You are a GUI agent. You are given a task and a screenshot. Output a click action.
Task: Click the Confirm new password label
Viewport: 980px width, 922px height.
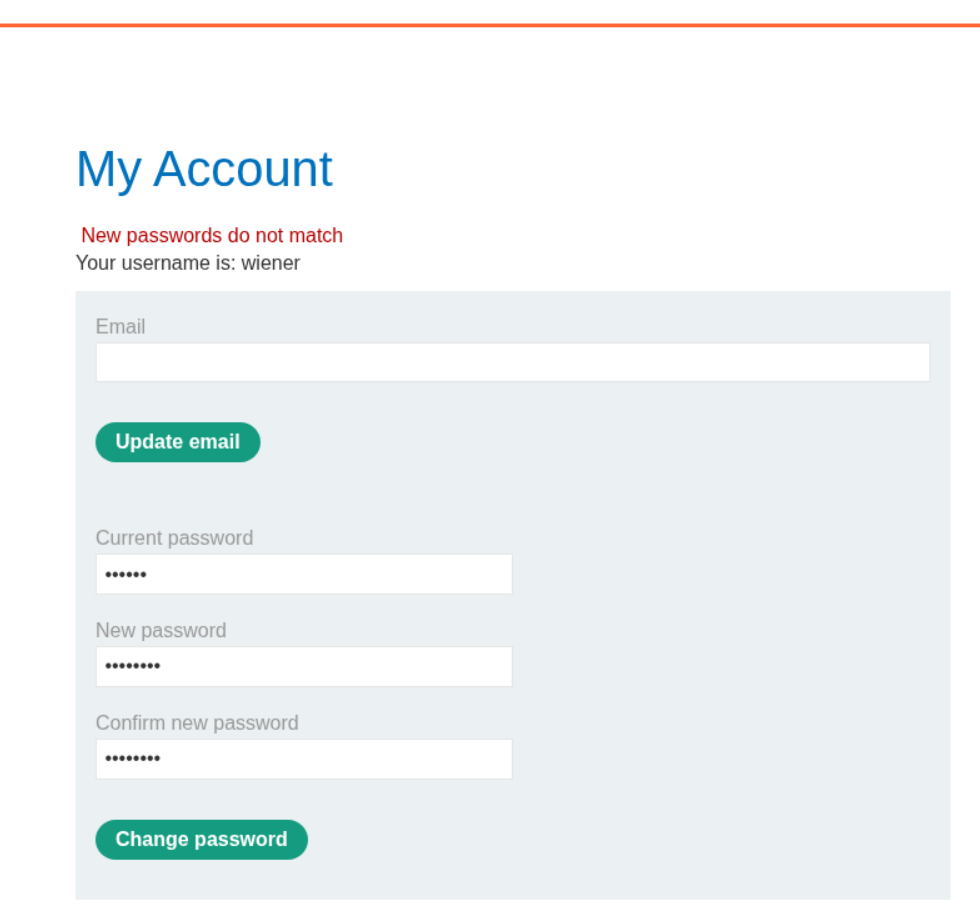pos(197,723)
